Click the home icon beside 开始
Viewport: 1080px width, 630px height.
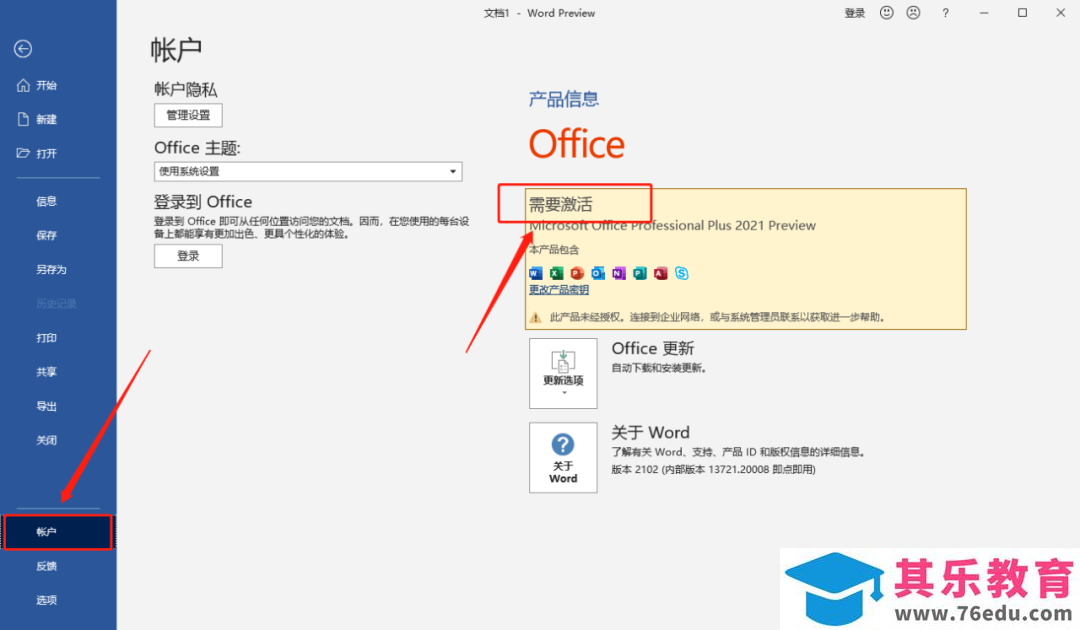click(x=23, y=85)
